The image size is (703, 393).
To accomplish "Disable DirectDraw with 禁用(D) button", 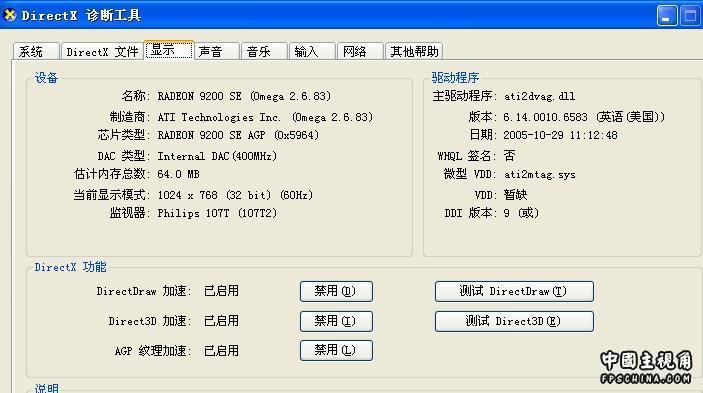I will pyautogui.click(x=336, y=291).
